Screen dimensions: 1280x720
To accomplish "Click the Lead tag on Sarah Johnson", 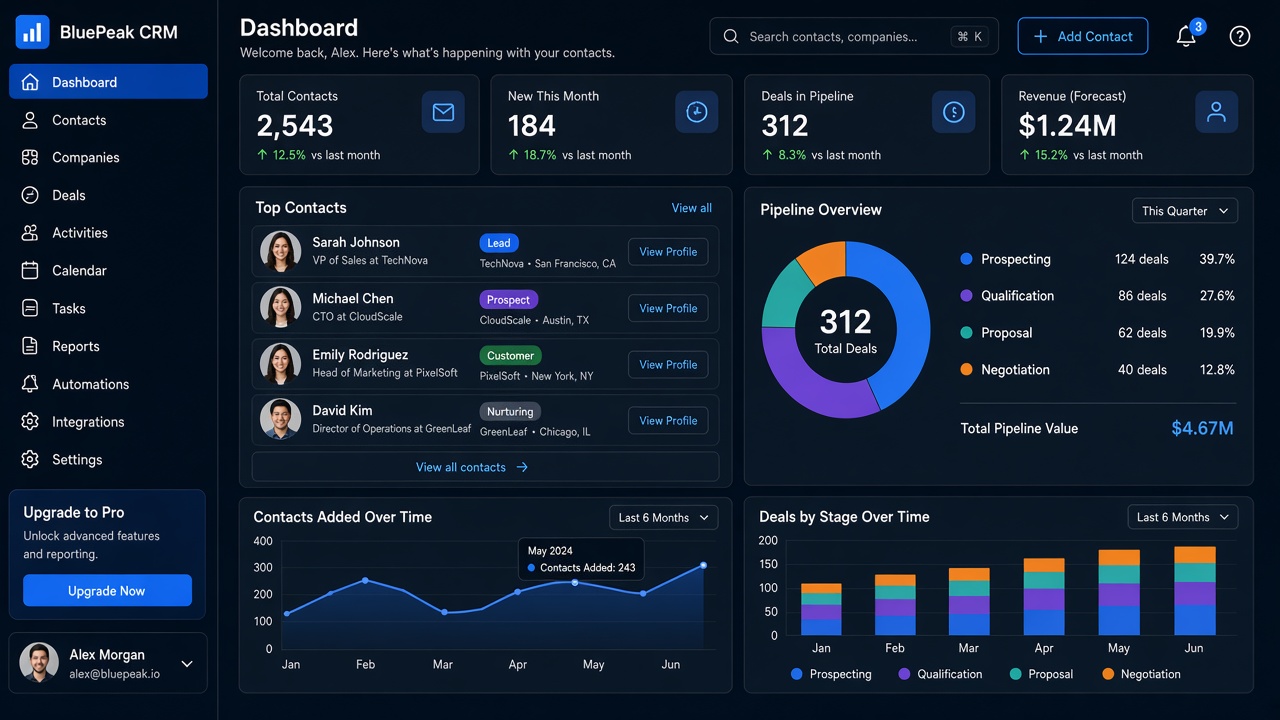I will 499,243.
